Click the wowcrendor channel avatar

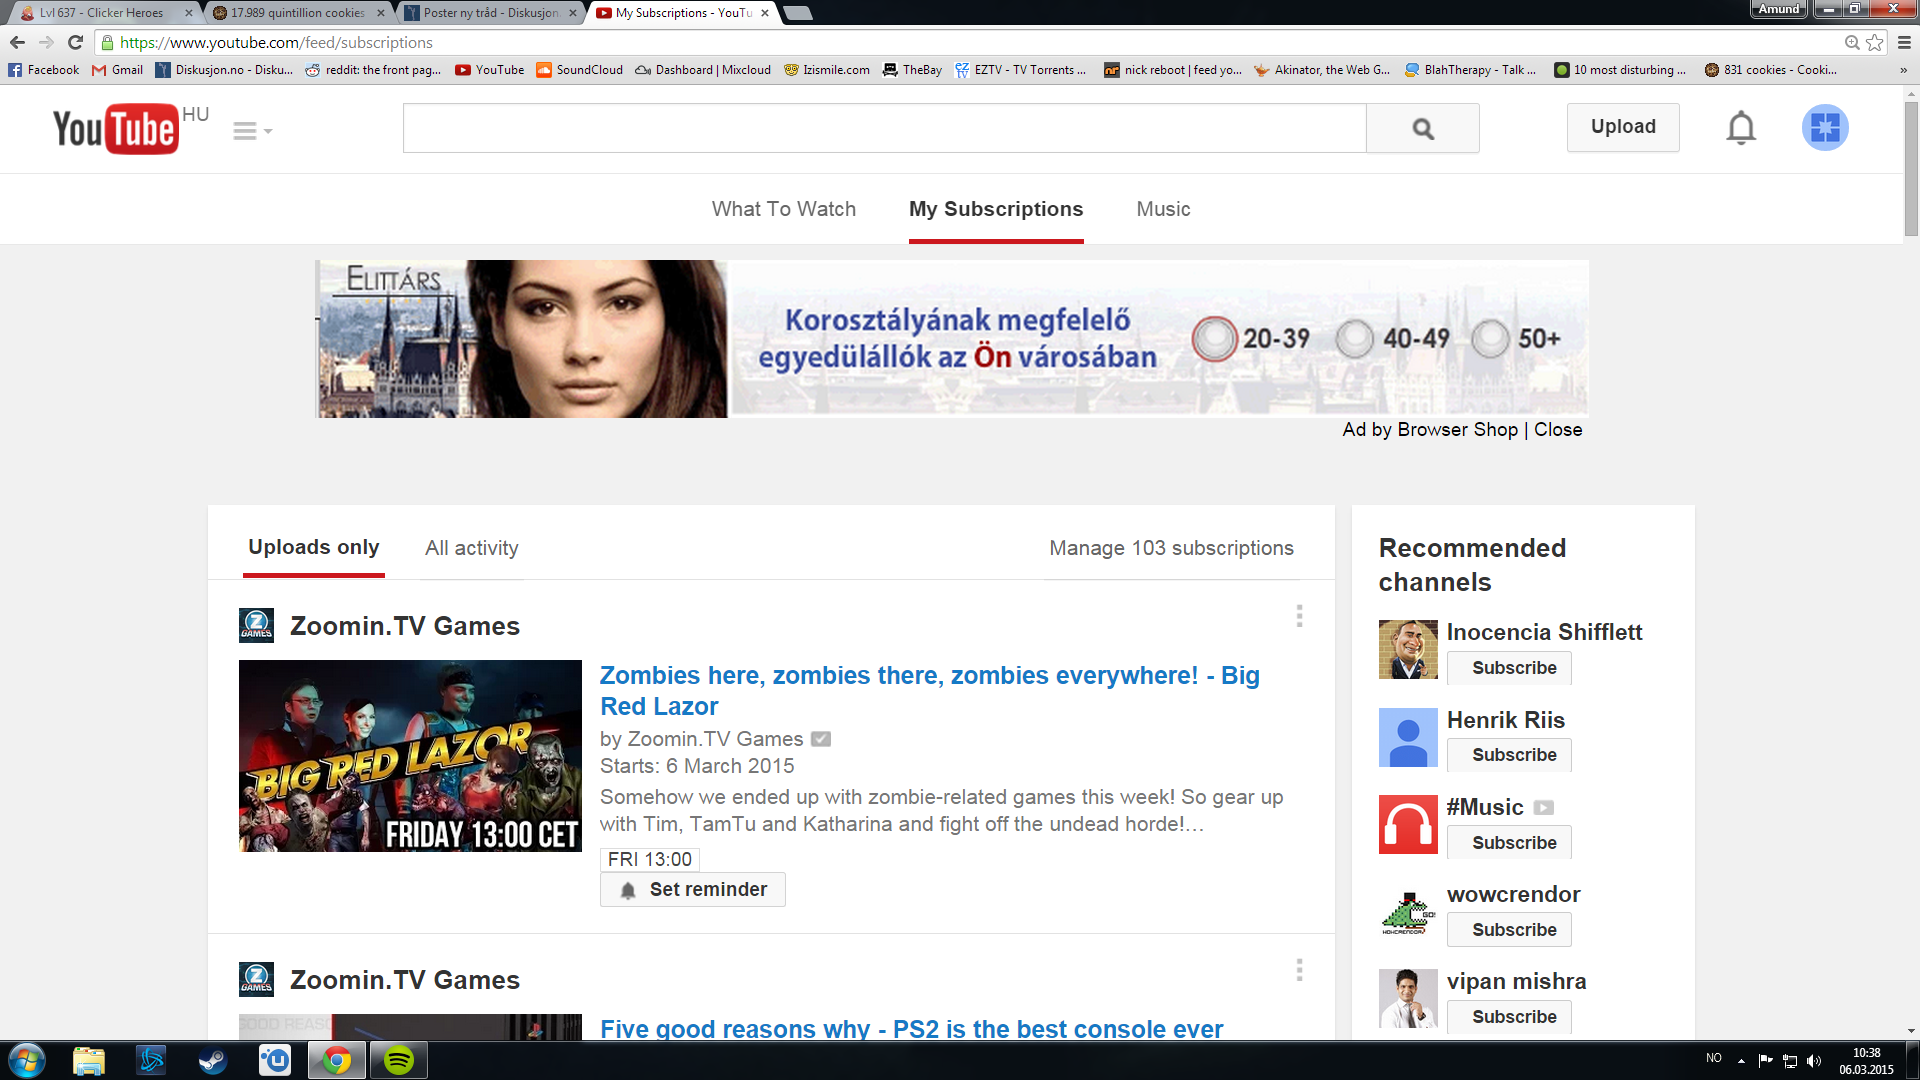(1407, 911)
